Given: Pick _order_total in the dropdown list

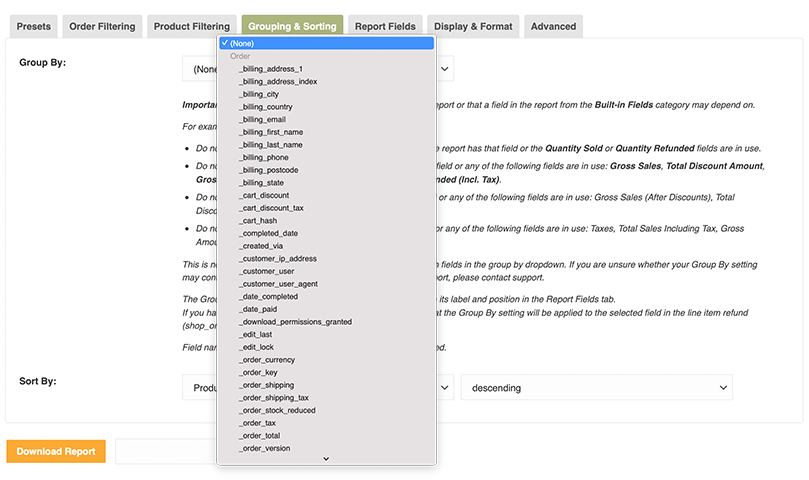Looking at the screenshot, I should pyautogui.click(x=259, y=436).
